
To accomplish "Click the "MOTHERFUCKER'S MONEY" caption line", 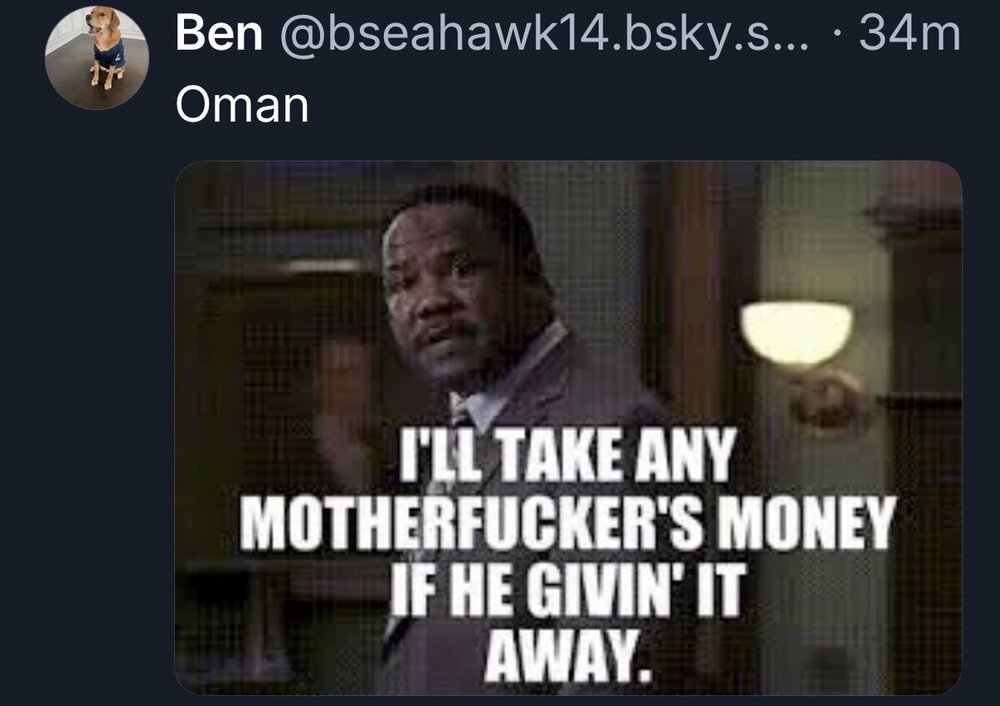I will [568, 523].
